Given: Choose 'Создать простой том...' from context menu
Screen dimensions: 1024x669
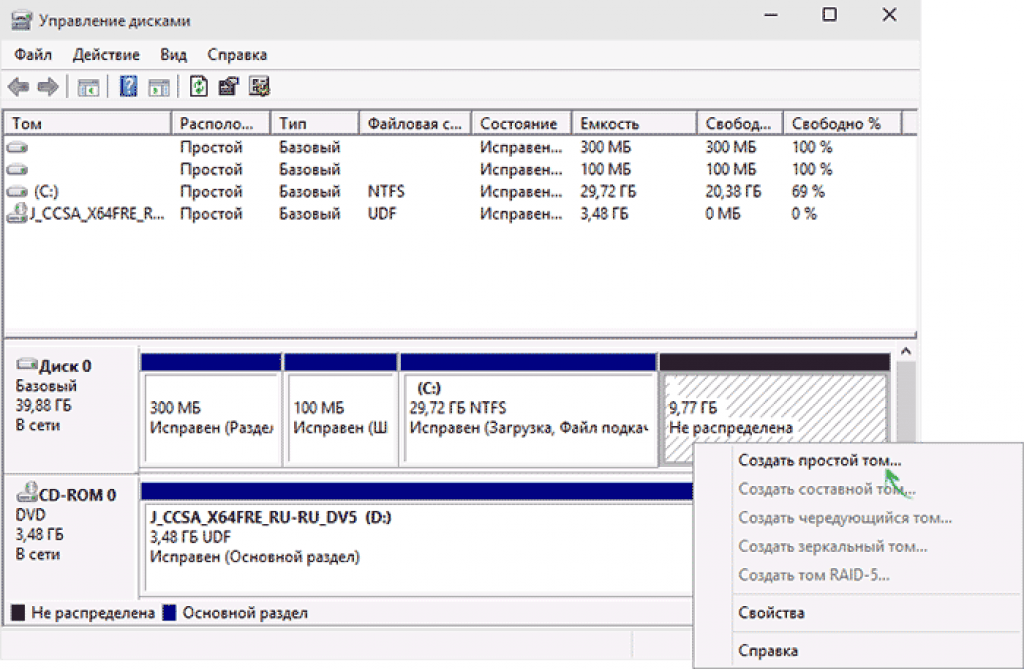Looking at the screenshot, I should click(x=818, y=461).
